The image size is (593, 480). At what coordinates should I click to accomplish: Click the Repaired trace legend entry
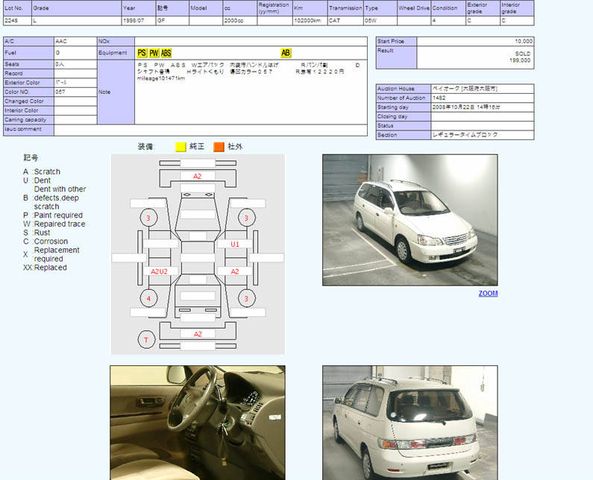pos(59,224)
